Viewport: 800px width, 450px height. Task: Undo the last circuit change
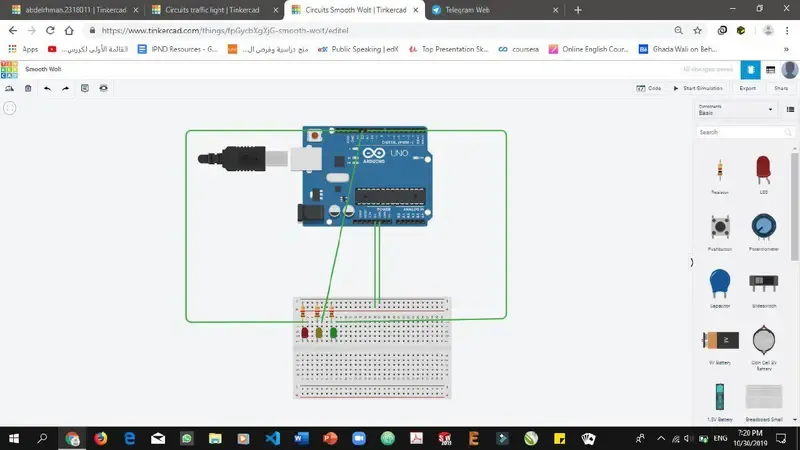pyautogui.click(x=47, y=88)
